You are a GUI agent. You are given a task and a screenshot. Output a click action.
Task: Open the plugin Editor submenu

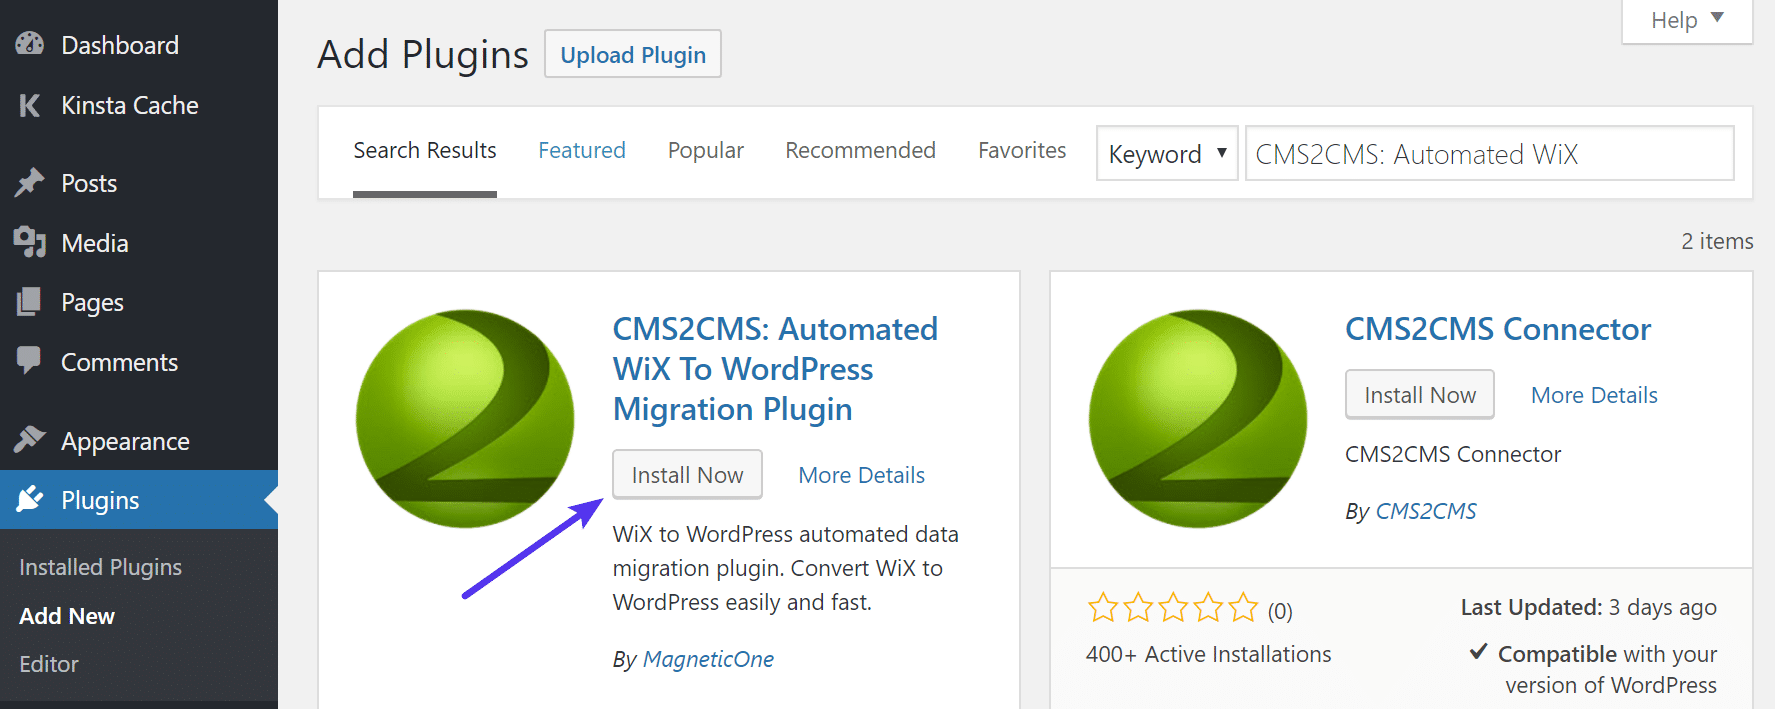pos(49,664)
